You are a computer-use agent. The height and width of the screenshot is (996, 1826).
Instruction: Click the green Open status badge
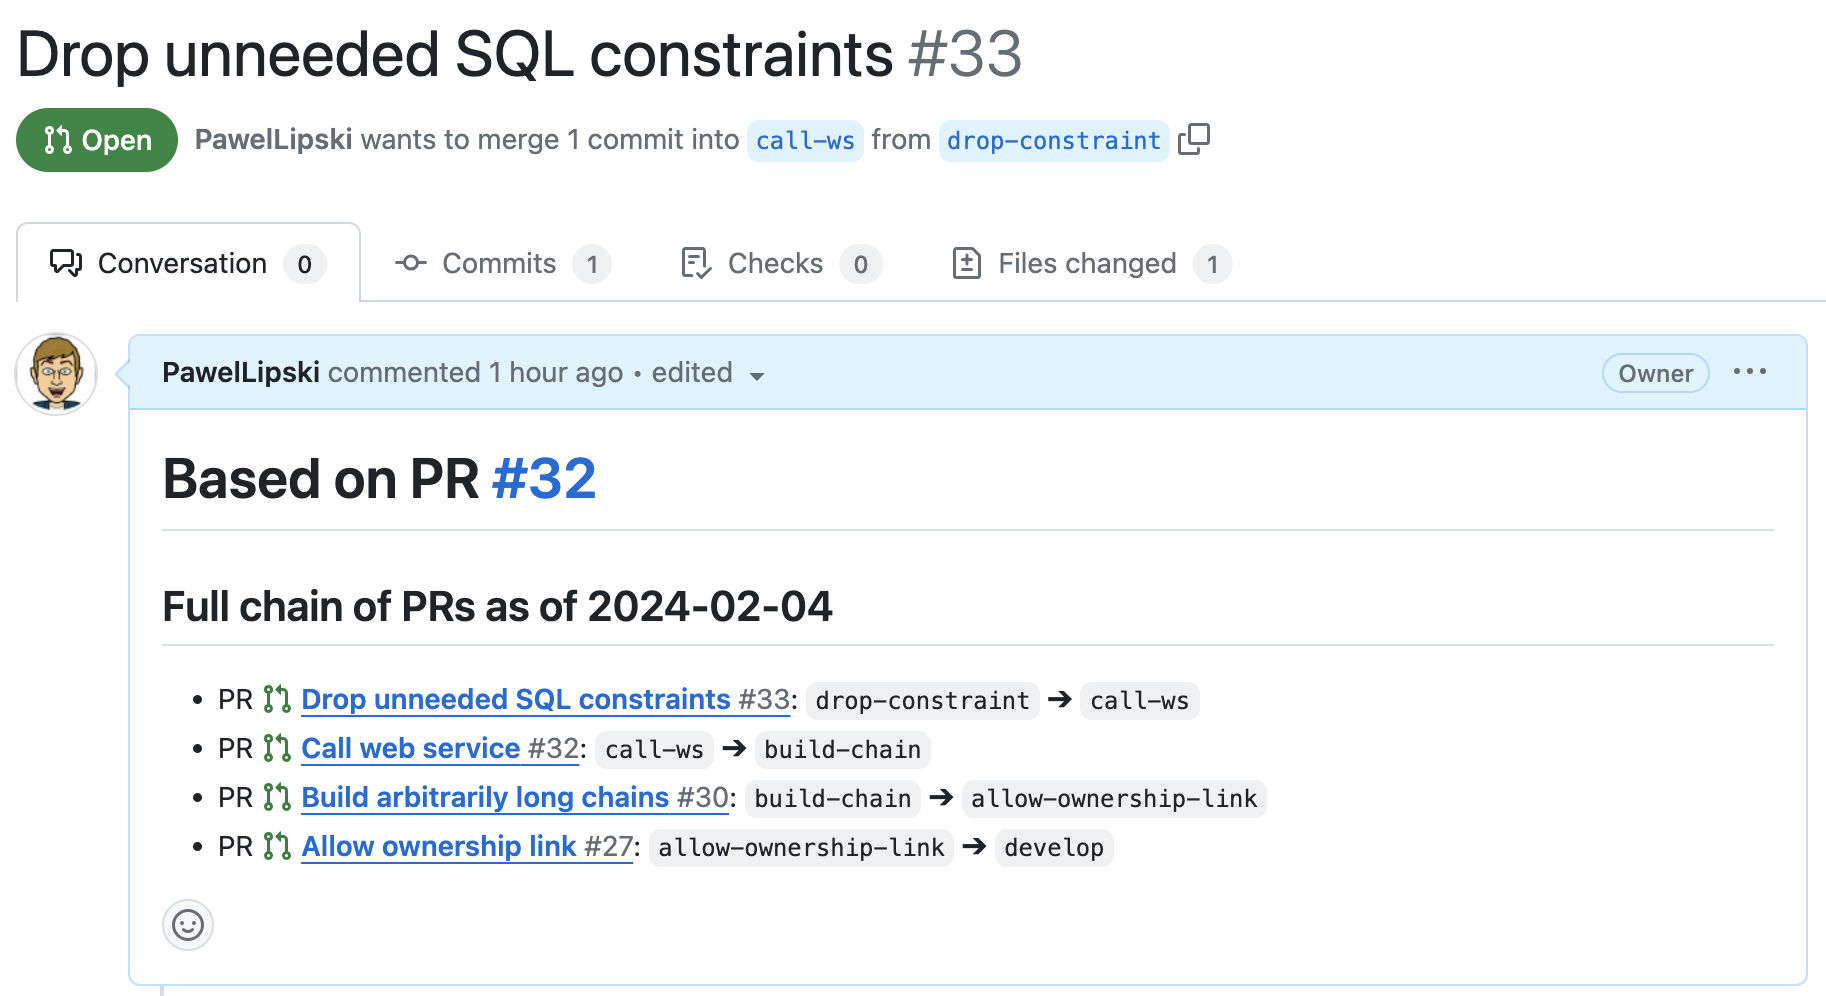(97, 140)
